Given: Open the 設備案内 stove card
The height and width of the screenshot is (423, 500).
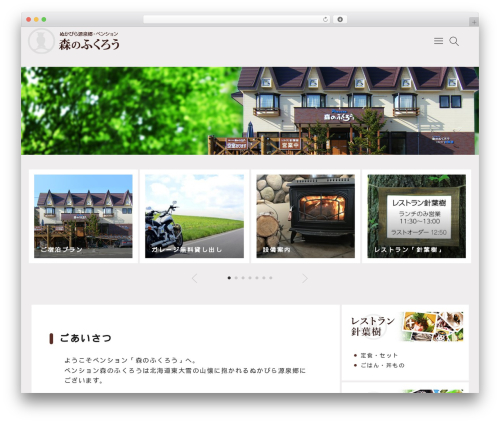Looking at the screenshot, I should coord(305,216).
